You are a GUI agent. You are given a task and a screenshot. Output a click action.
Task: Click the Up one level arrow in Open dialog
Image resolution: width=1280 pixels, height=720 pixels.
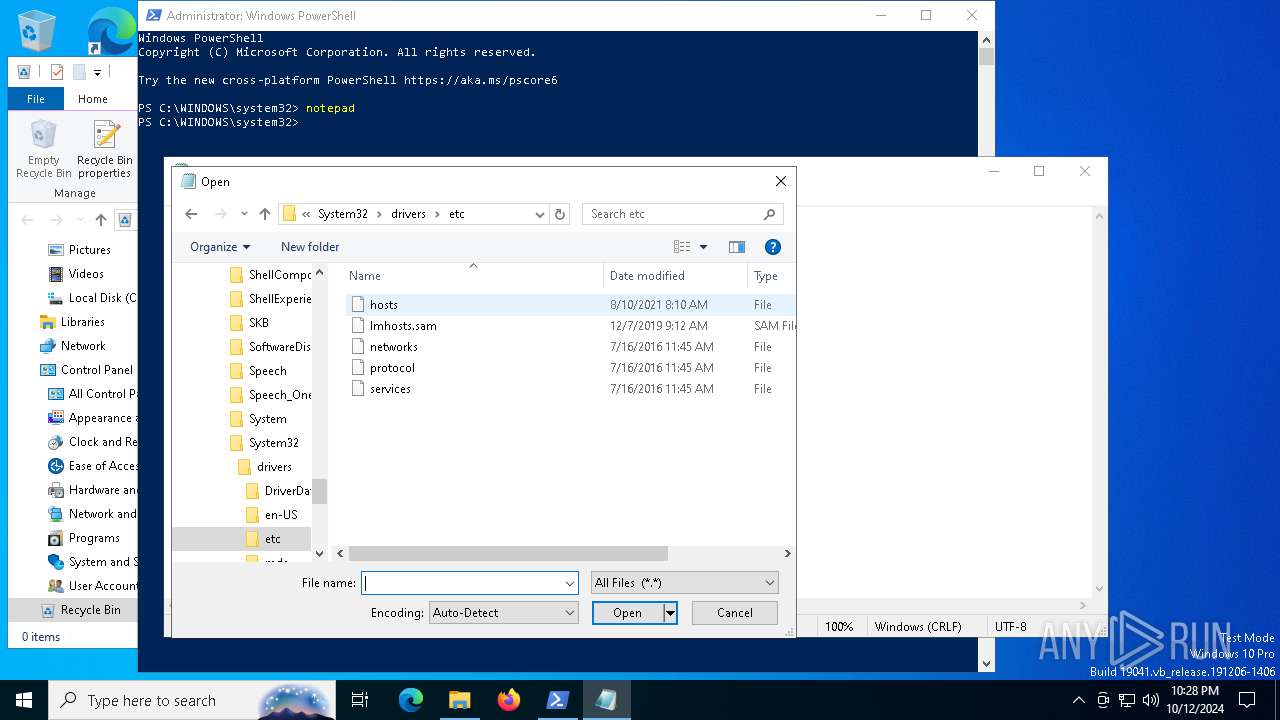(x=265, y=214)
